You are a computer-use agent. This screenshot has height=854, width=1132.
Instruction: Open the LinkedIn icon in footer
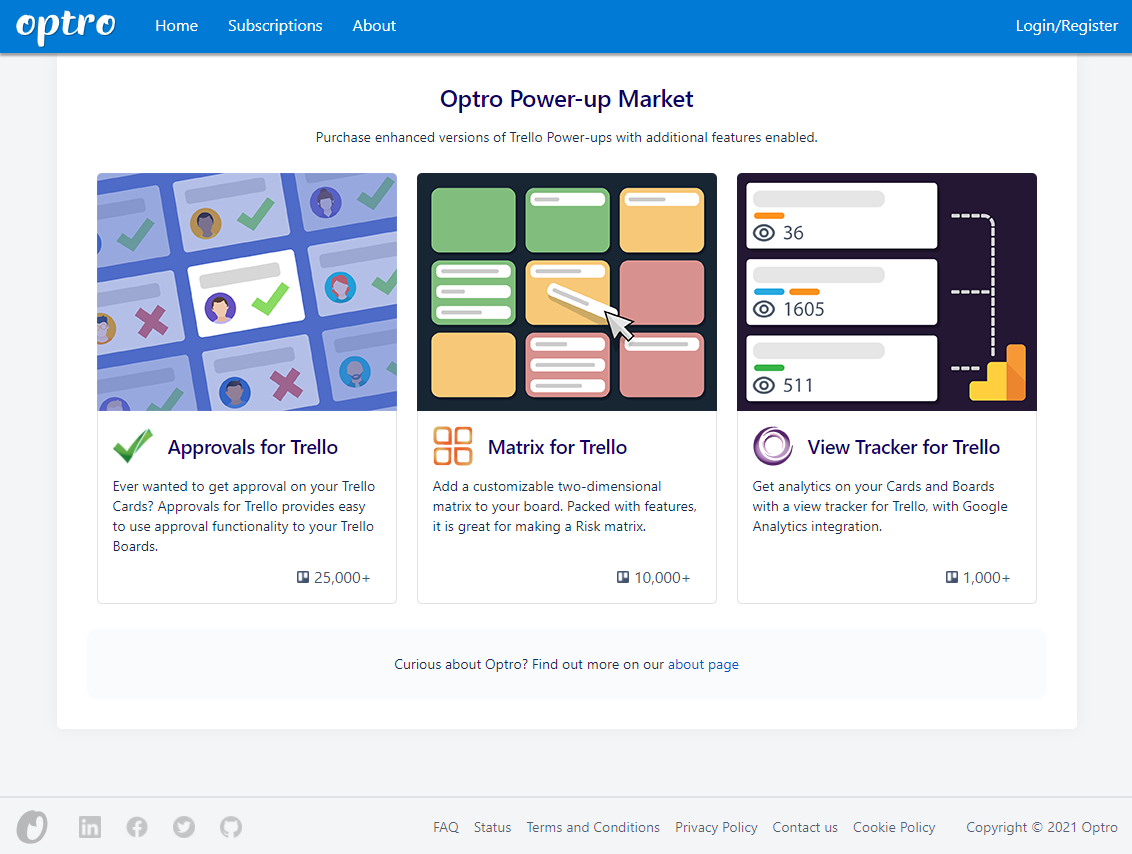[x=90, y=827]
